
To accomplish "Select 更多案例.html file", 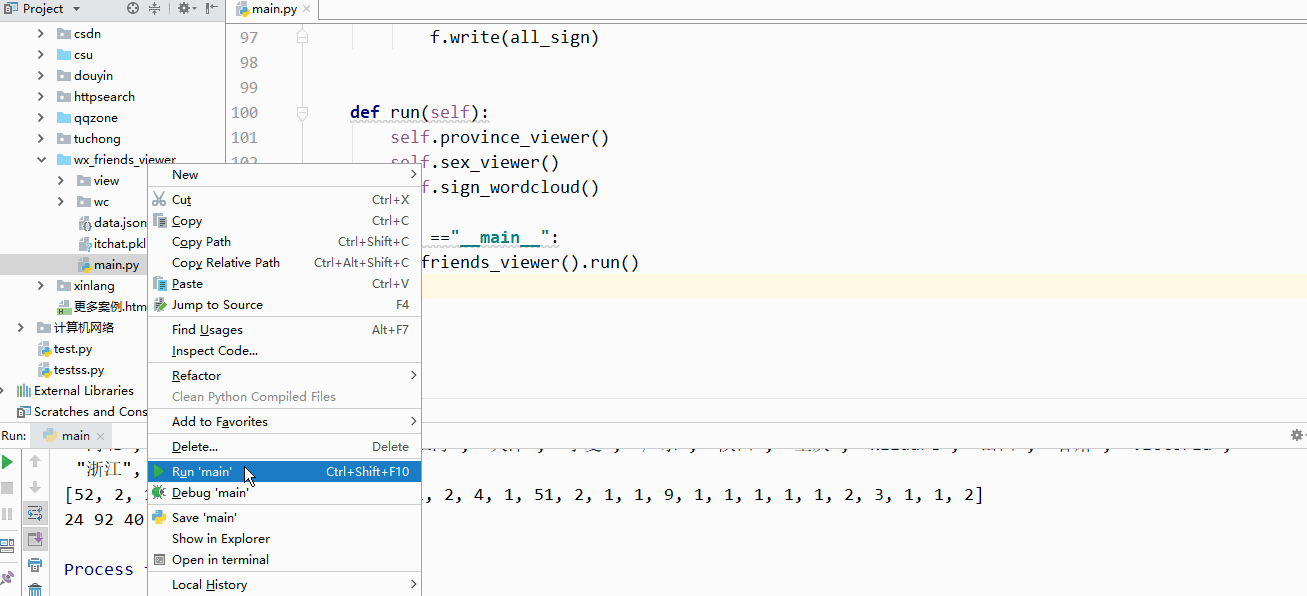I will (102, 307).
